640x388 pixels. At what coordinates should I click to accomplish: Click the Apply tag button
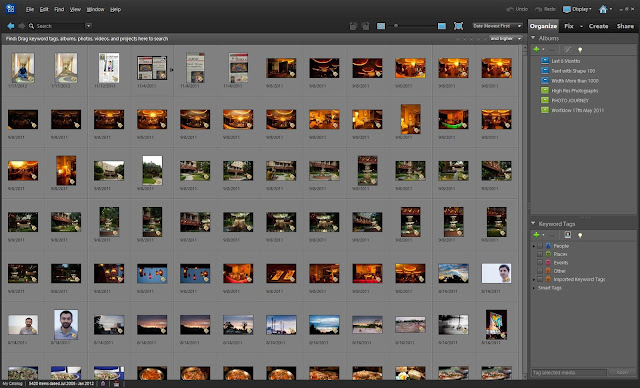pyautogui.click(x=622, y=372)
